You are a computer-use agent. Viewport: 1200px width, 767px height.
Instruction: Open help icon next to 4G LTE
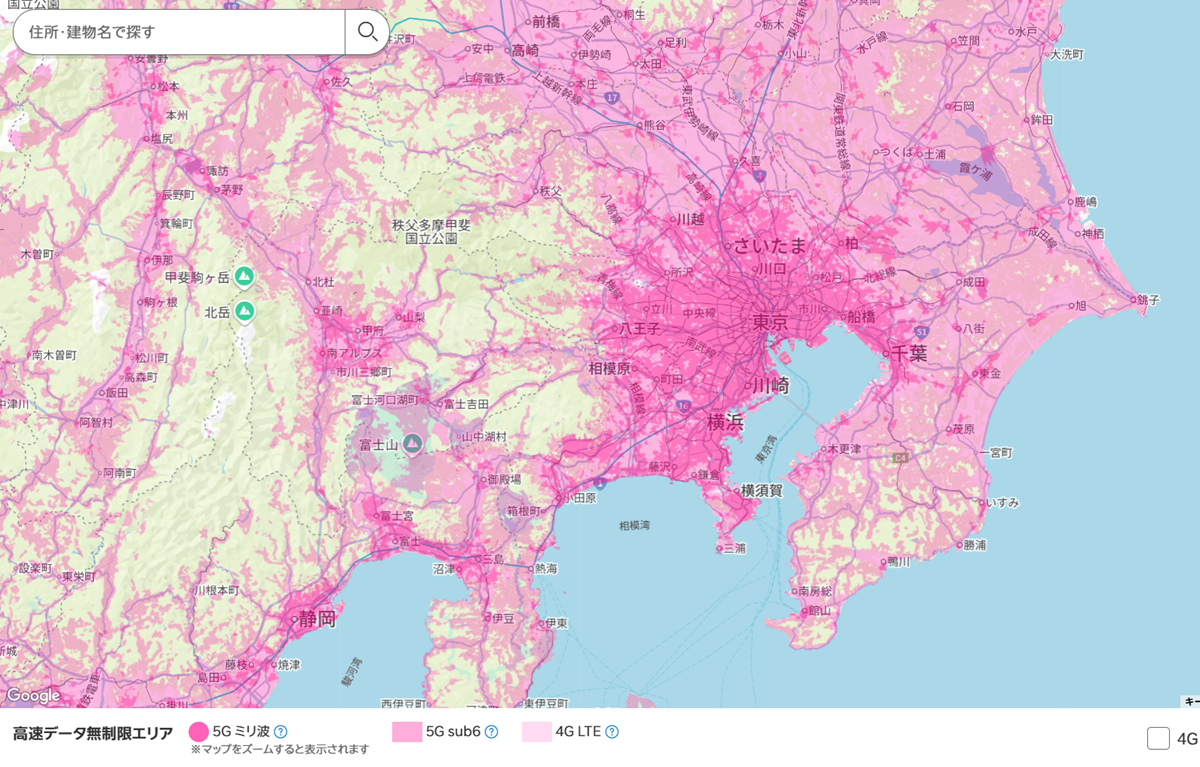pyautogui.click(x=612, y=732)
